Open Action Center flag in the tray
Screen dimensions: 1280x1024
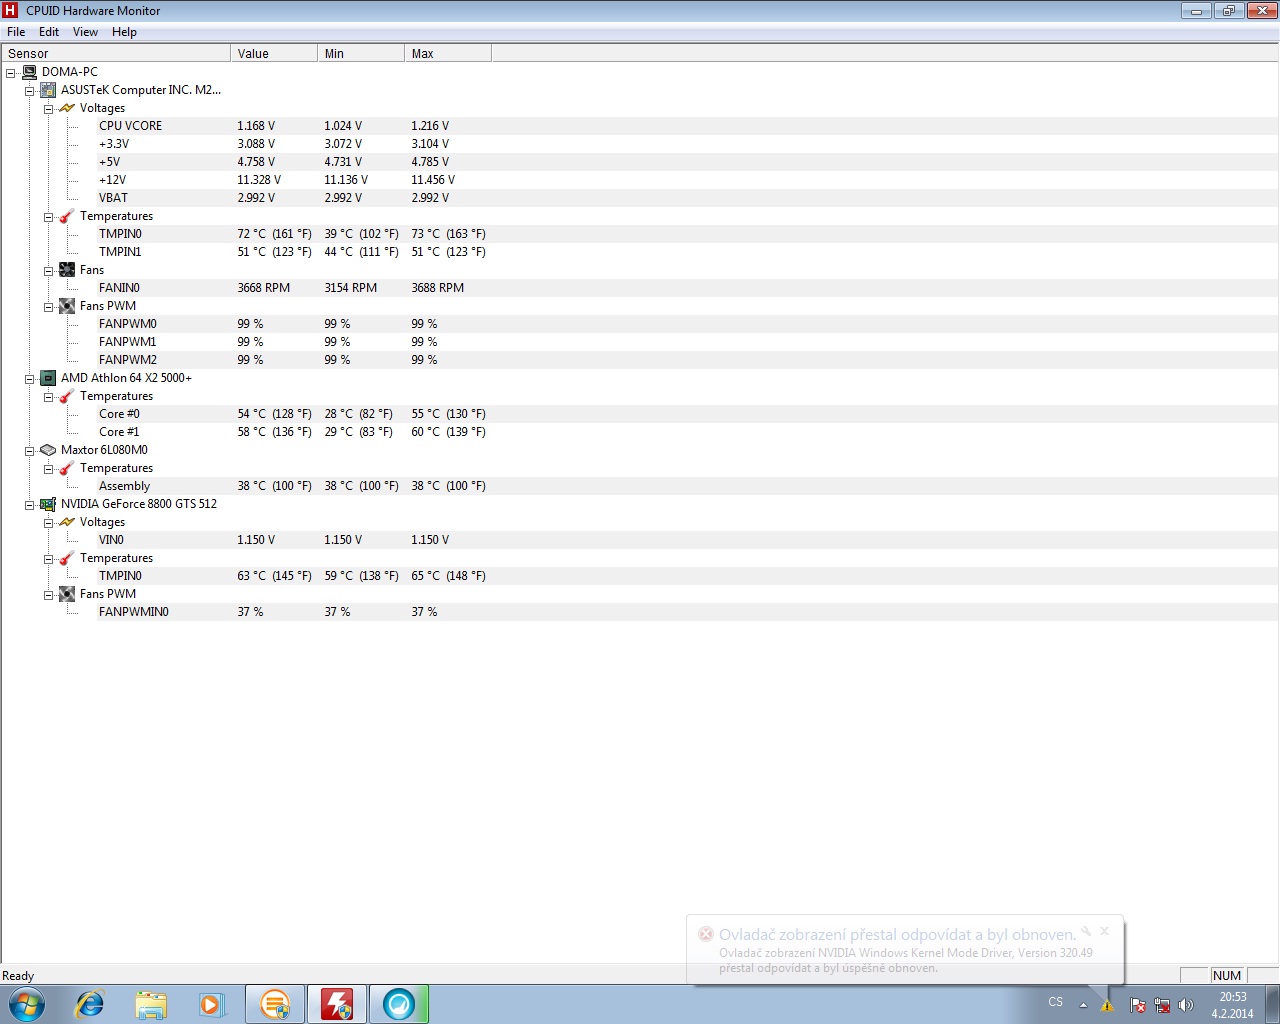(1138, 1005)
